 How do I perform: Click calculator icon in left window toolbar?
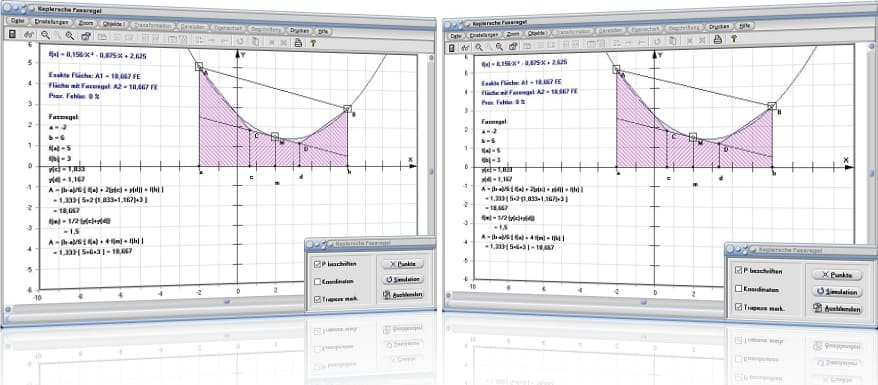point(12,34)
